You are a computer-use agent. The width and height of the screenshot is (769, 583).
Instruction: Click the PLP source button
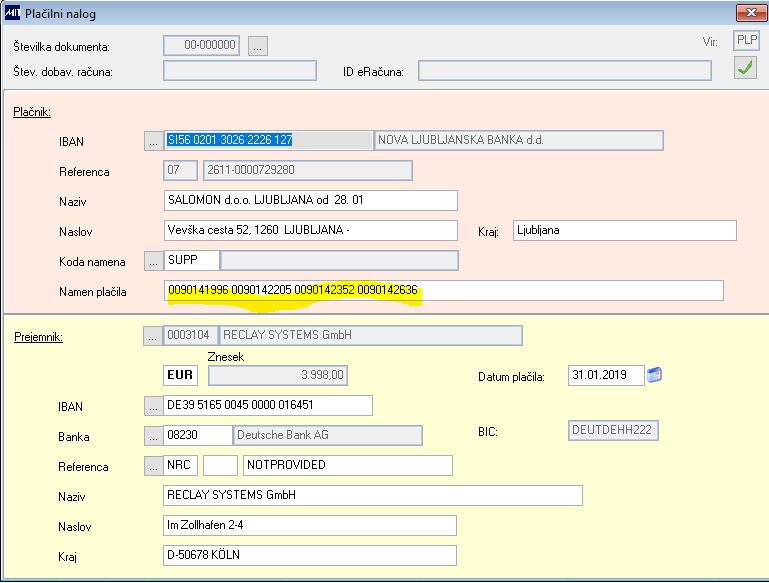click(746, 41)
